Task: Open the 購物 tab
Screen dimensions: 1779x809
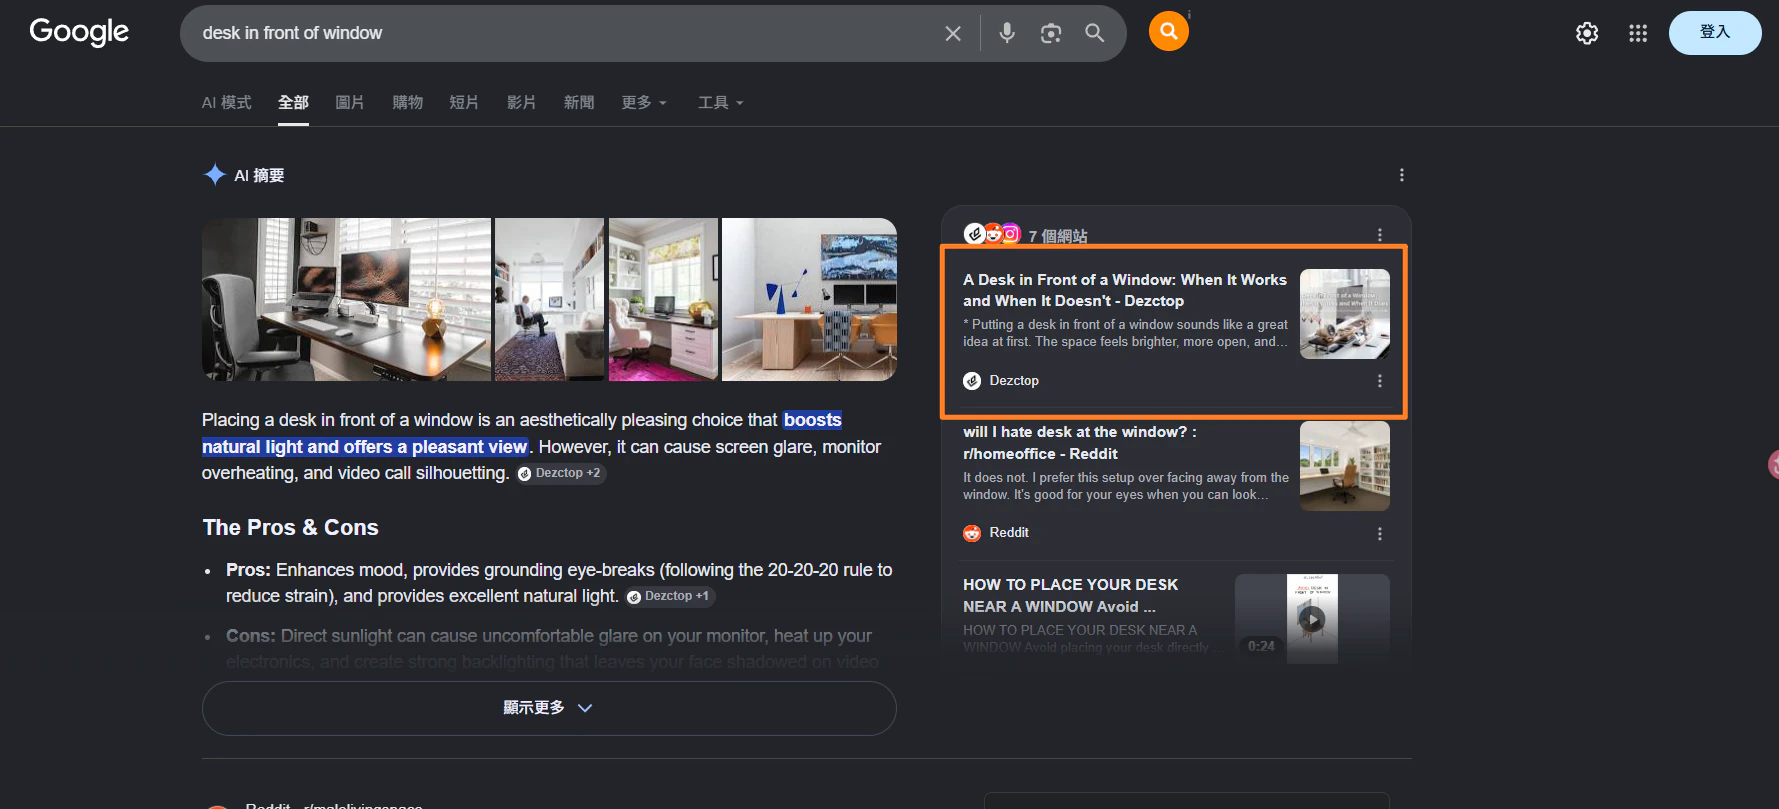Action: click(407, 102)
